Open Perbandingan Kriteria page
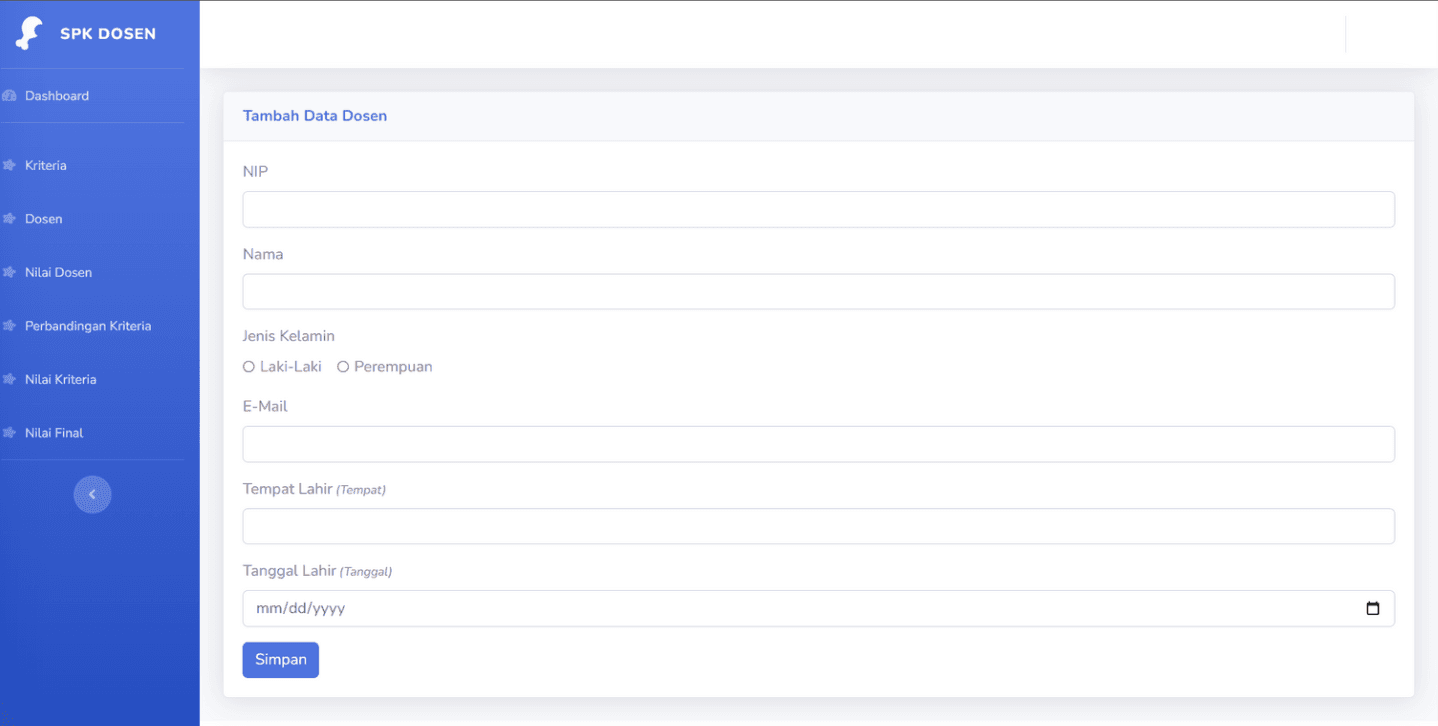 point(88,326)
